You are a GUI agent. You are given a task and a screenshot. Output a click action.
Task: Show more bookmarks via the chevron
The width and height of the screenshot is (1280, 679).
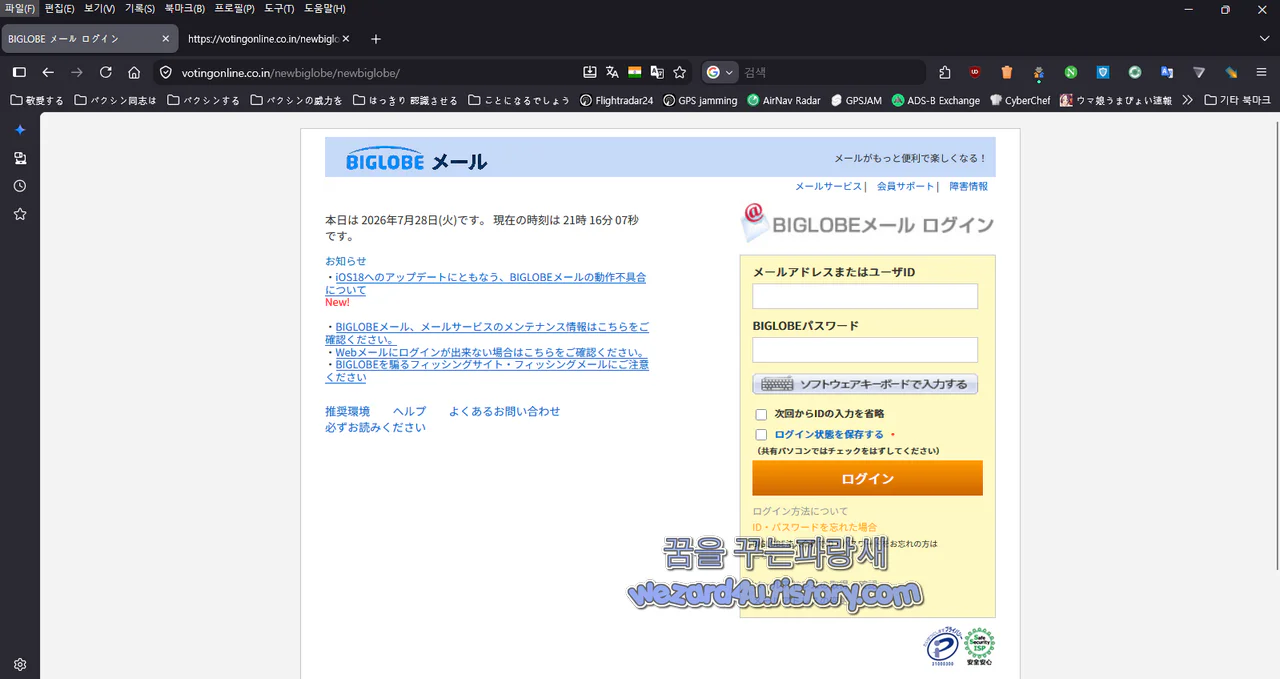(x=1187, y=100)
